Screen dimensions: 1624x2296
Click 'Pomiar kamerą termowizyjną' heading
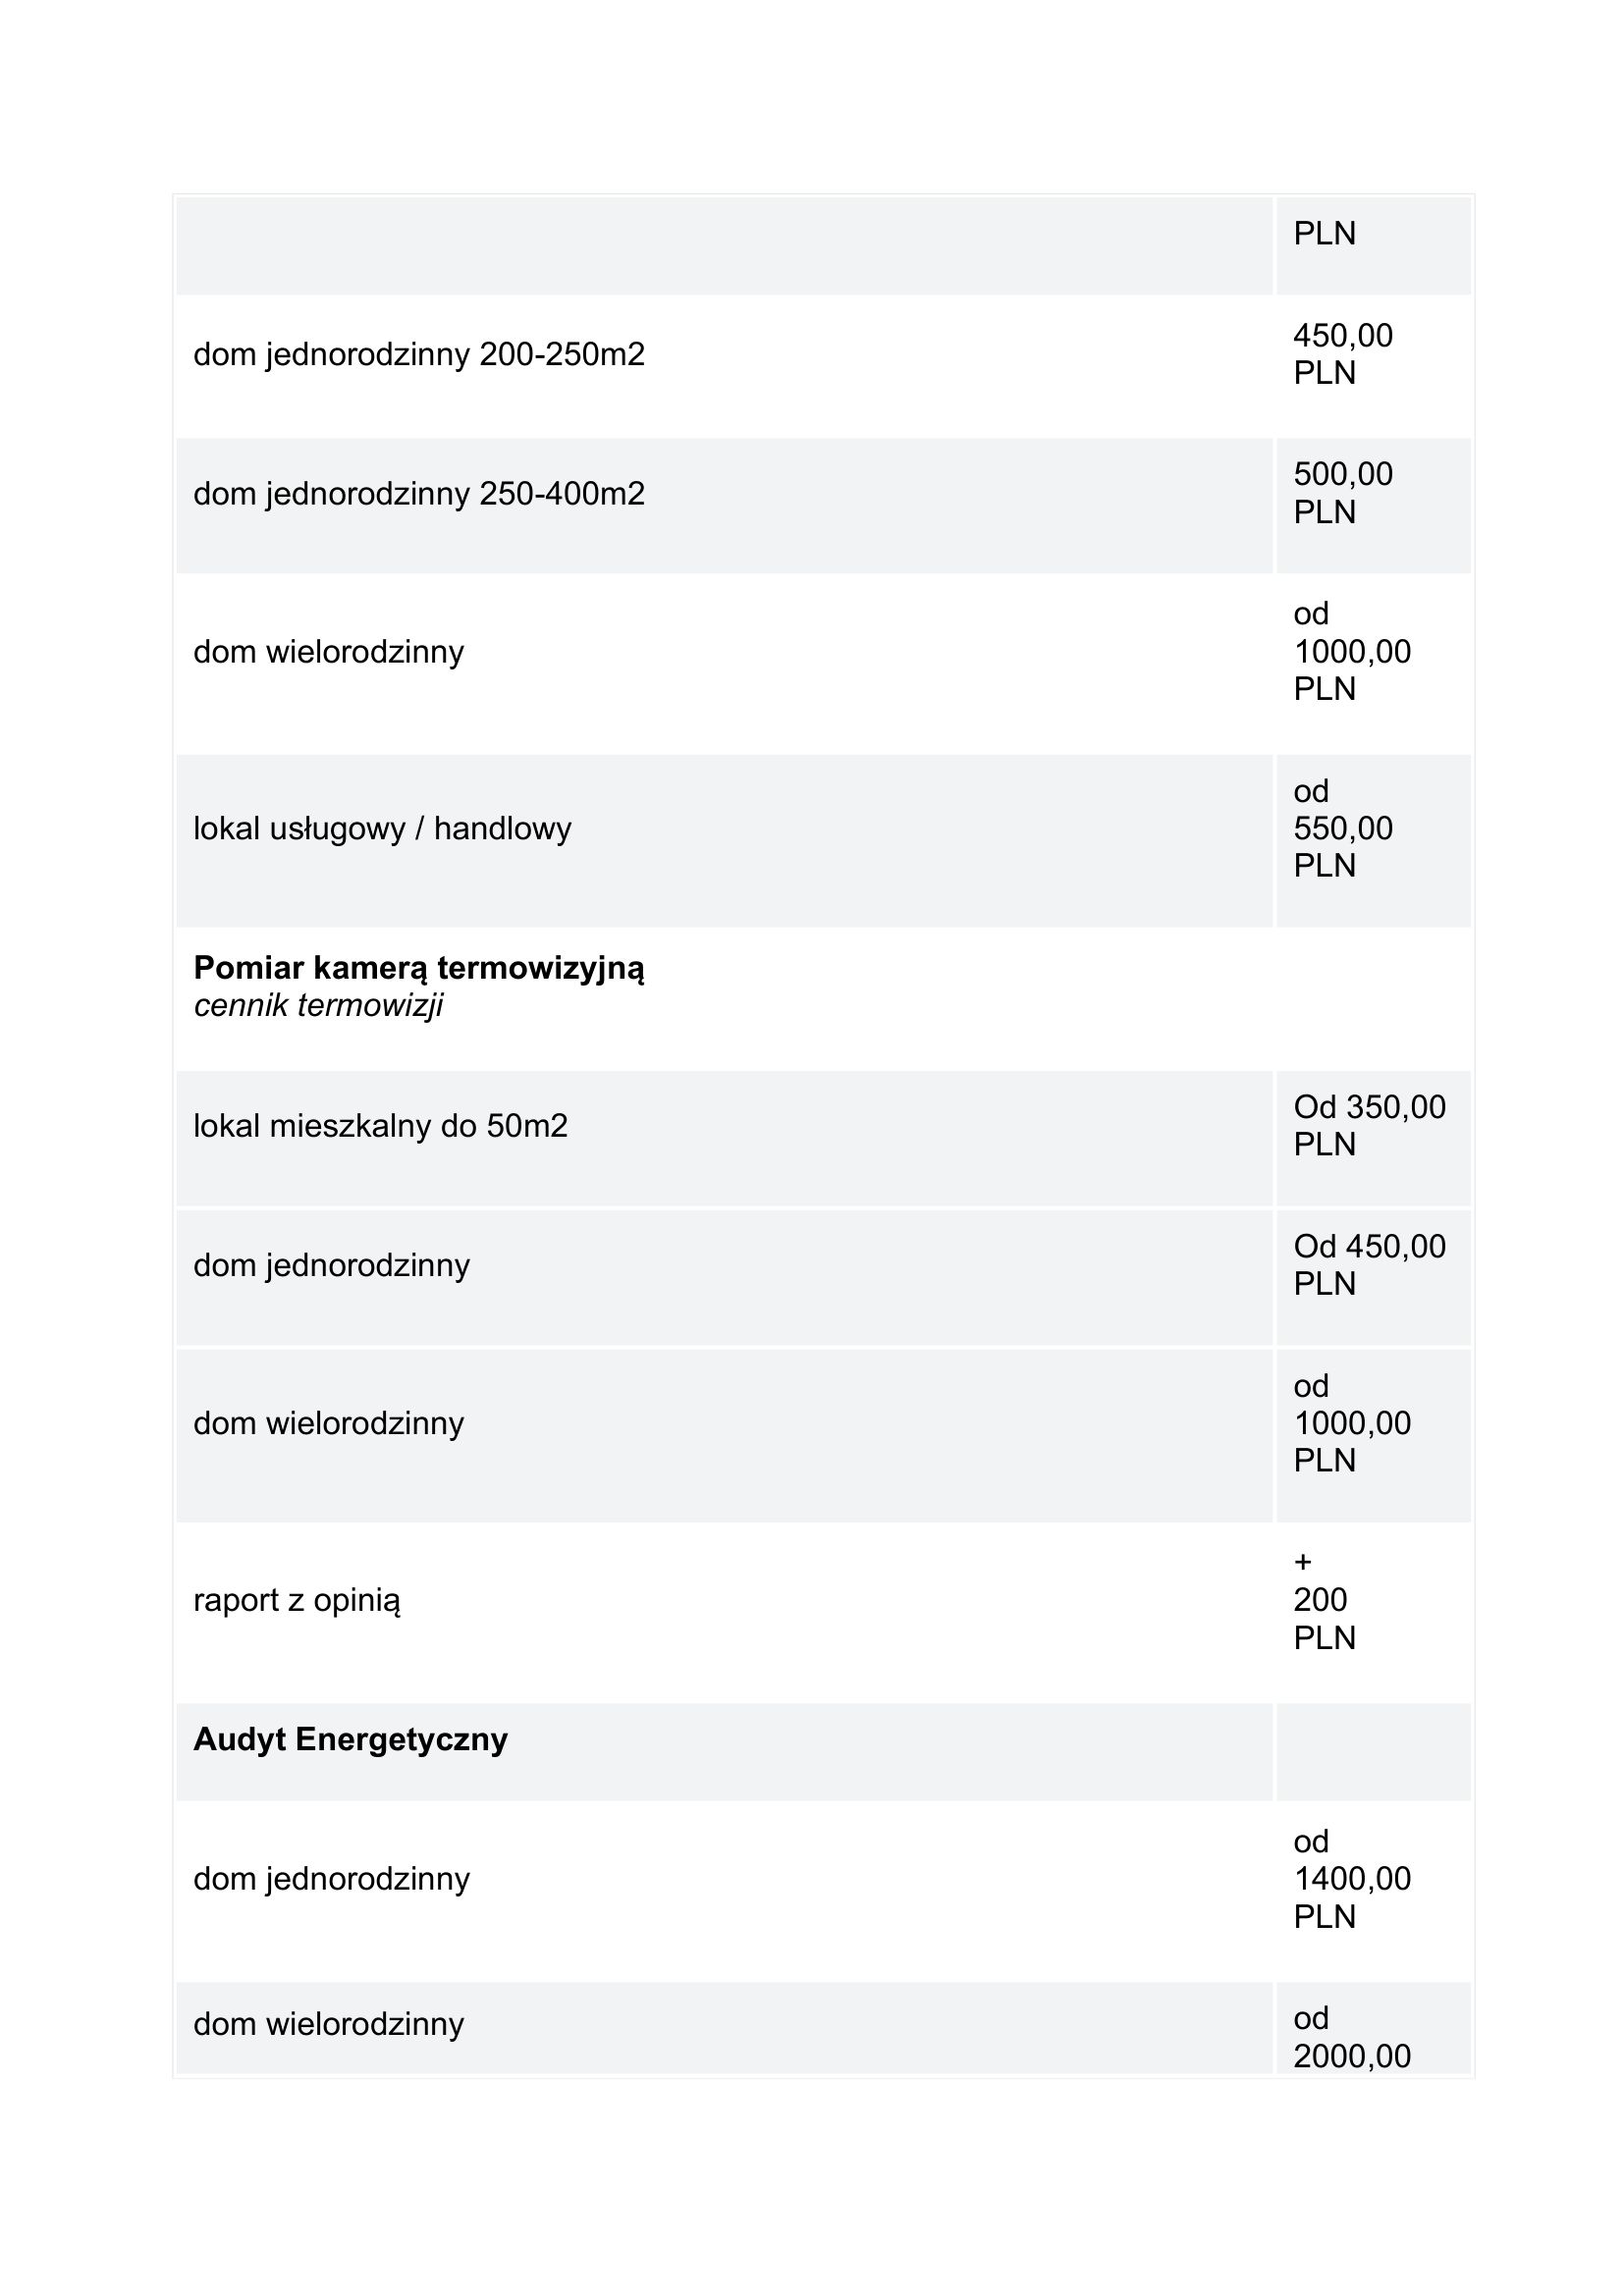pos(419,968)
